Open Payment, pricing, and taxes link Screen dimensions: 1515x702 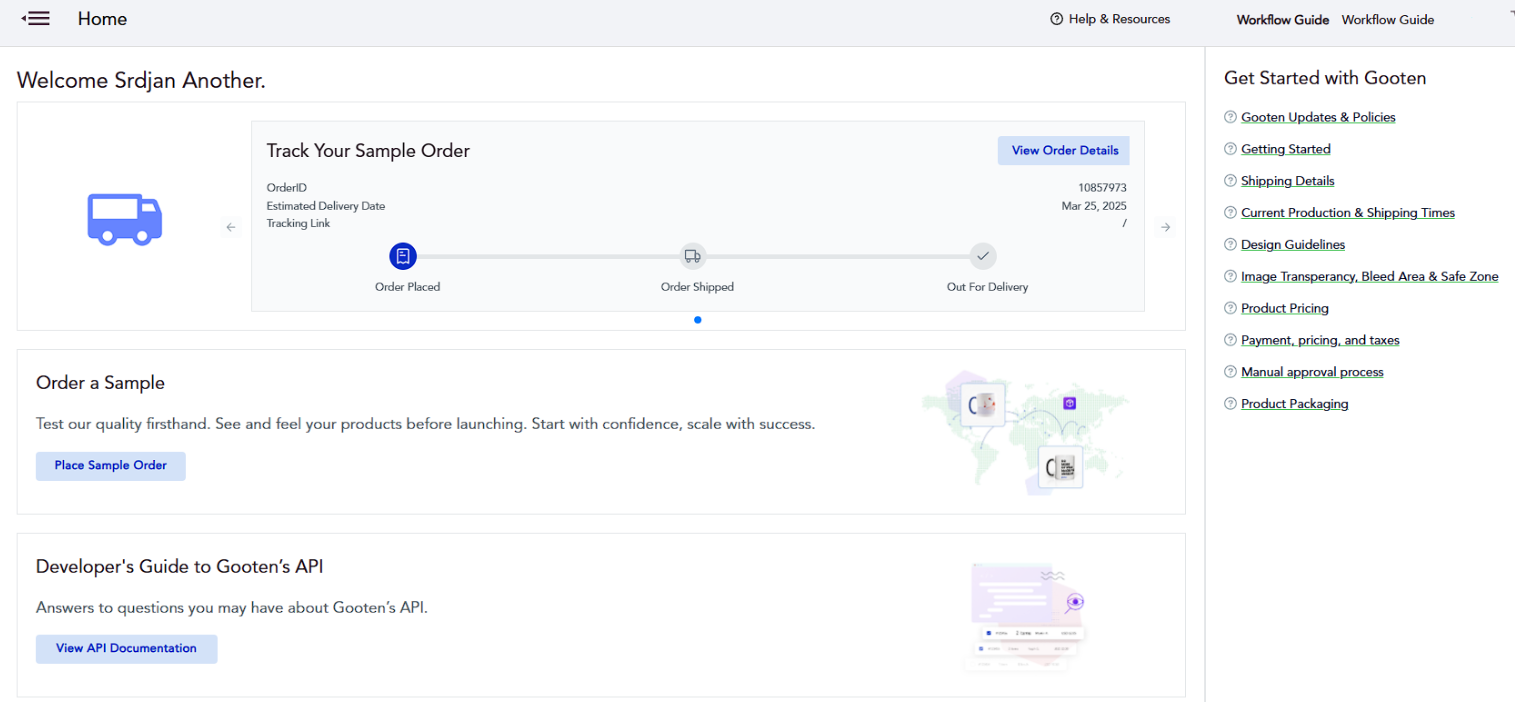click(1320, 341)
